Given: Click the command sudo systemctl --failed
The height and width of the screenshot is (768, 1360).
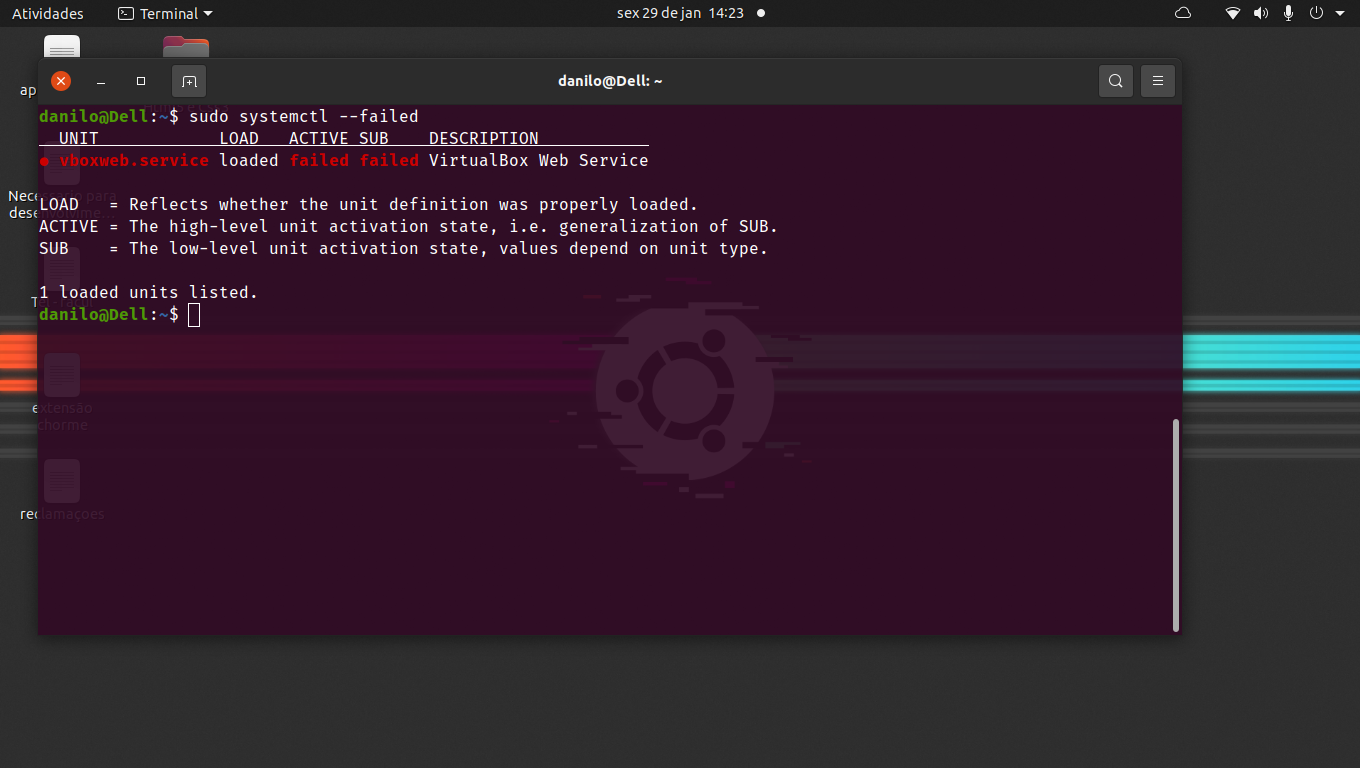Looking at the screenshot, I should [x=304, y=116].
